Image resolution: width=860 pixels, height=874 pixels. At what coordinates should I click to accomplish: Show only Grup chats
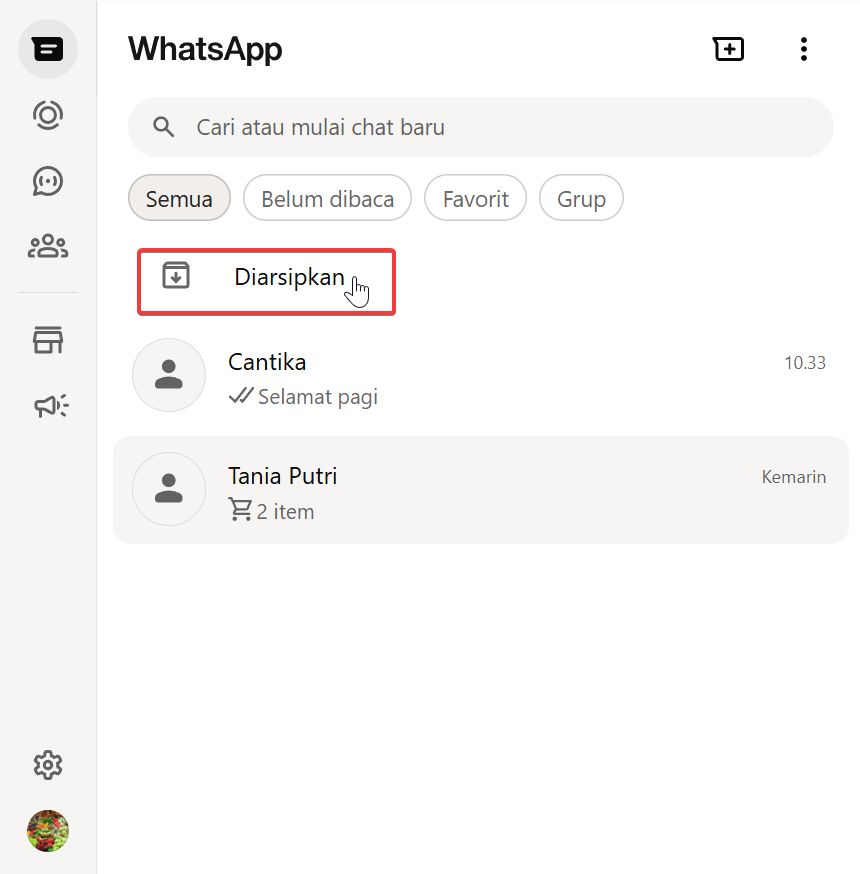coord(581,199)
